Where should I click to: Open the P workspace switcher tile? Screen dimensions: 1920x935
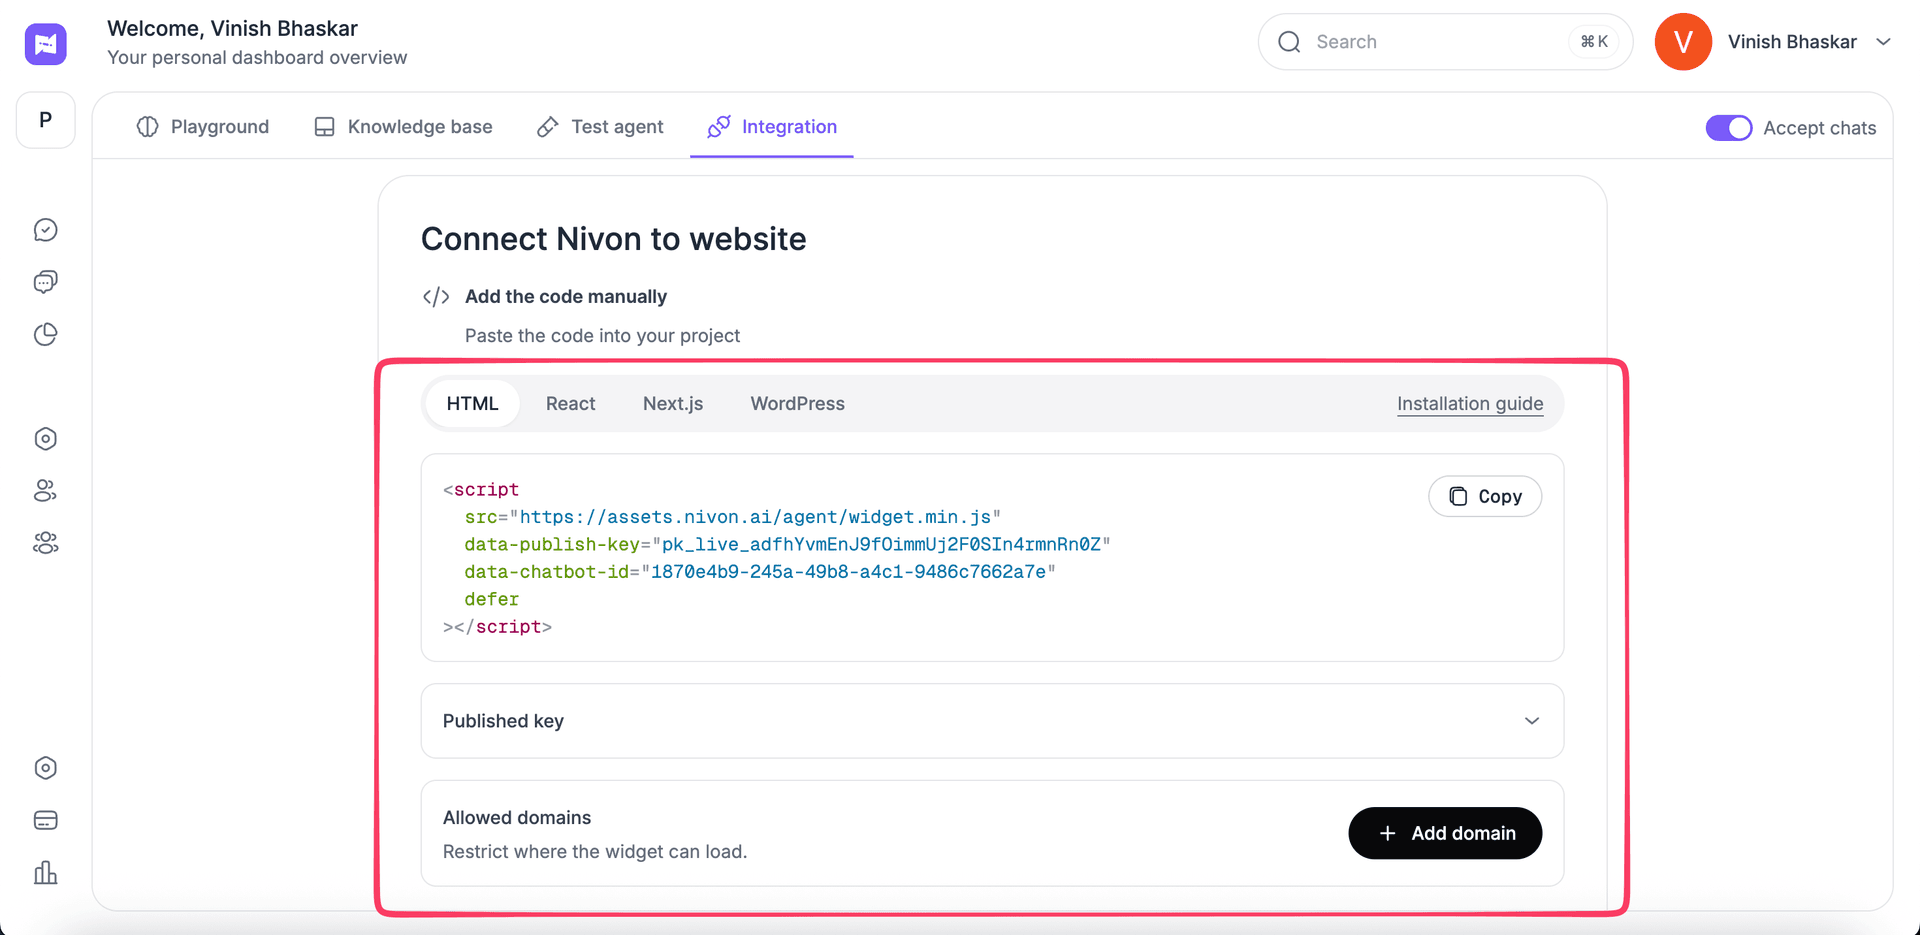45,120
